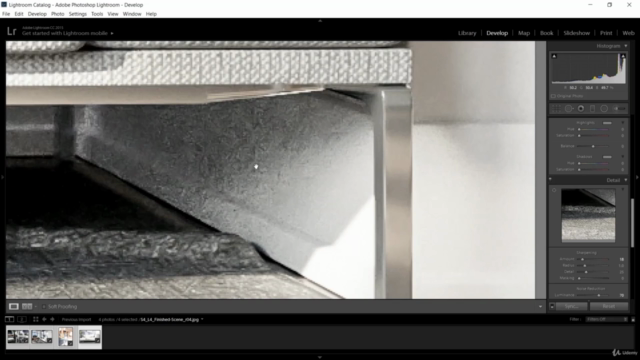This screenshot has width=640, height=360.
Task: Open the Develop menu
Action: (37, 14)
